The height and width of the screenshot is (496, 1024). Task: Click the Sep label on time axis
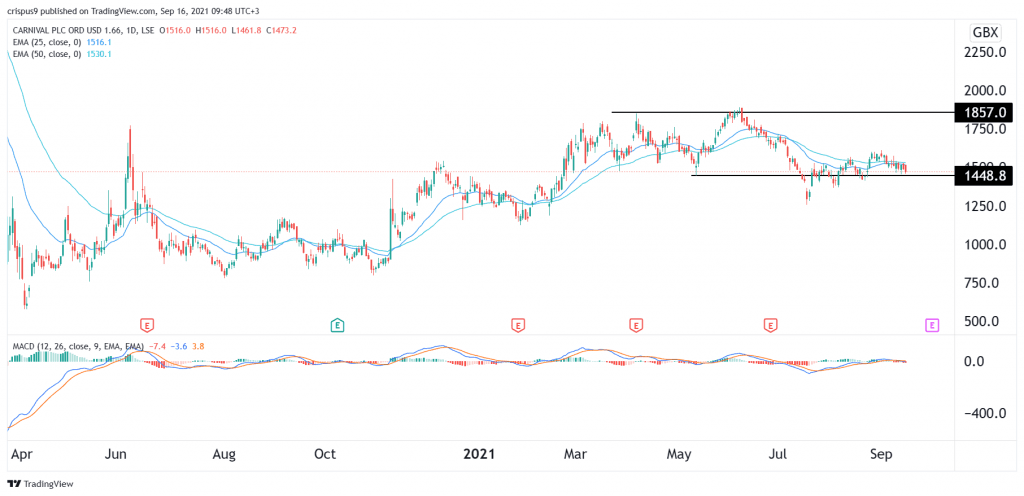[880, 454]
